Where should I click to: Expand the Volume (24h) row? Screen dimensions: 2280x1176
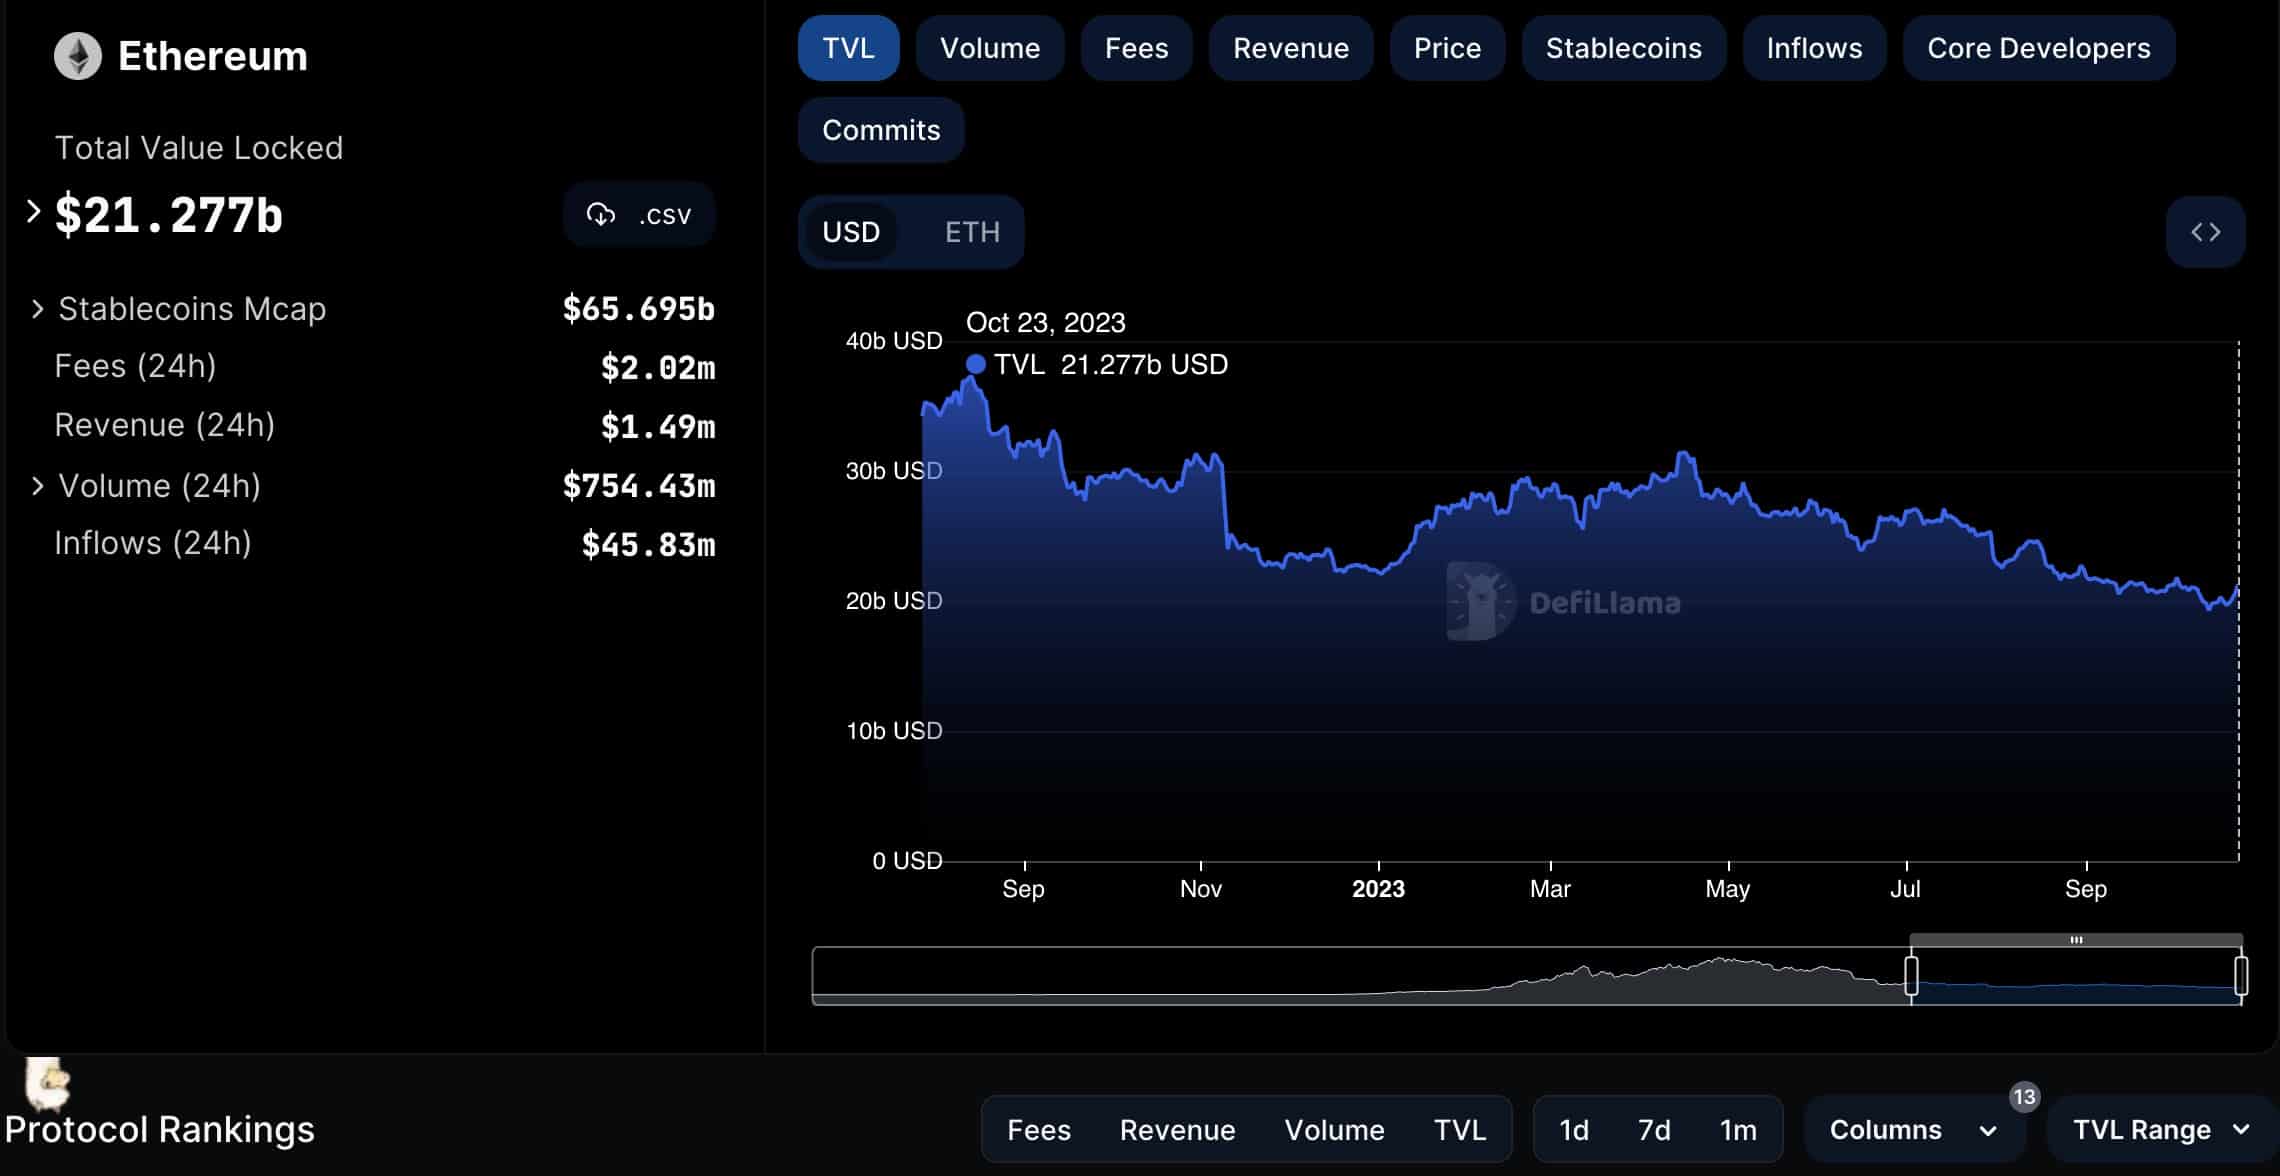pos(37,486)
